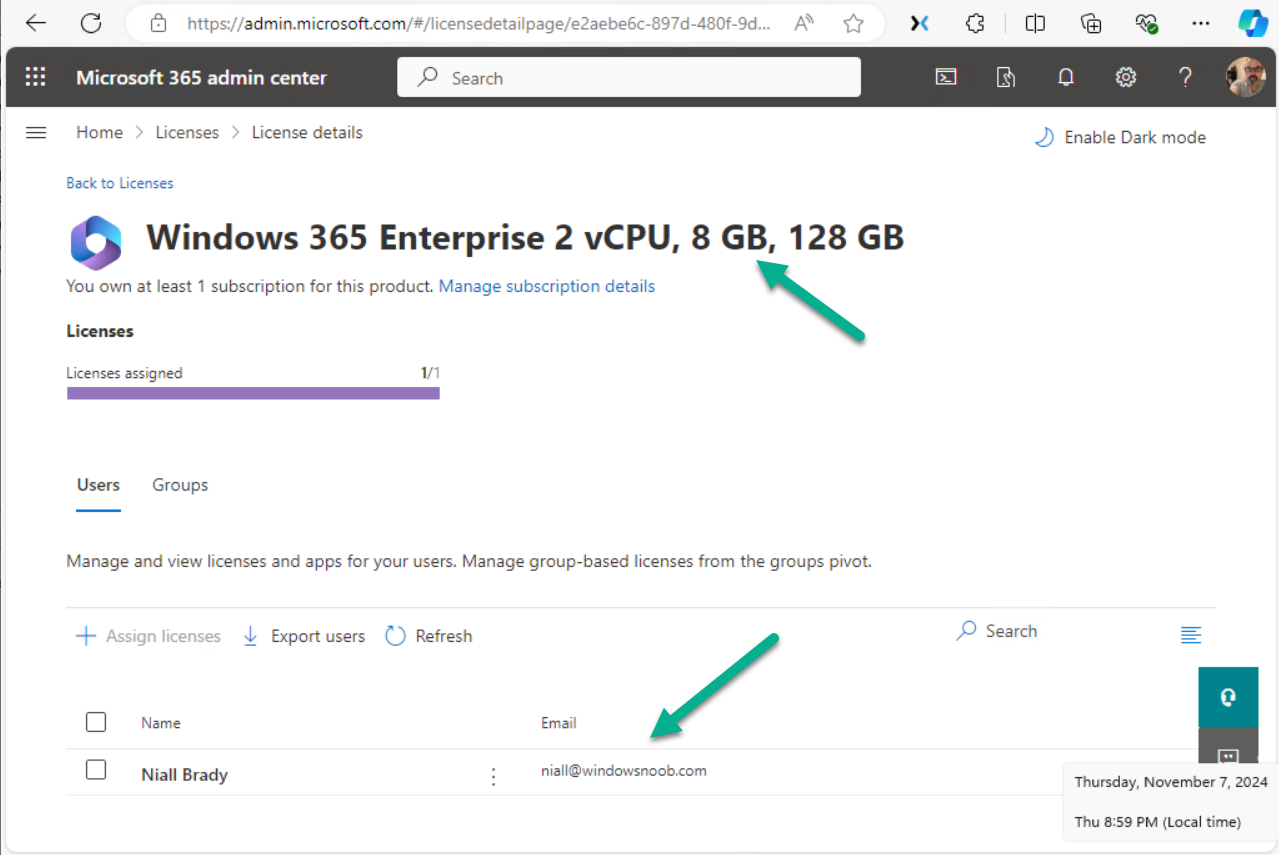
Task: Go back to the previous browser page
Action: coord(36,23)
